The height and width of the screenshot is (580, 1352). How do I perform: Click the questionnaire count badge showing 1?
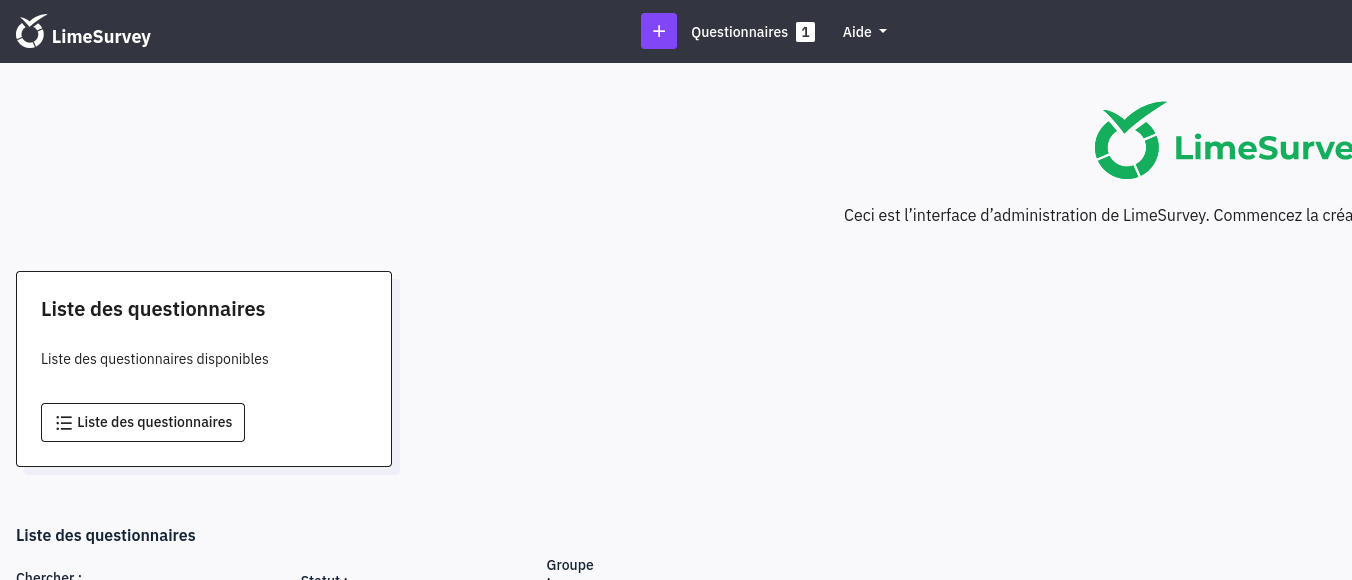click(805, 32)
